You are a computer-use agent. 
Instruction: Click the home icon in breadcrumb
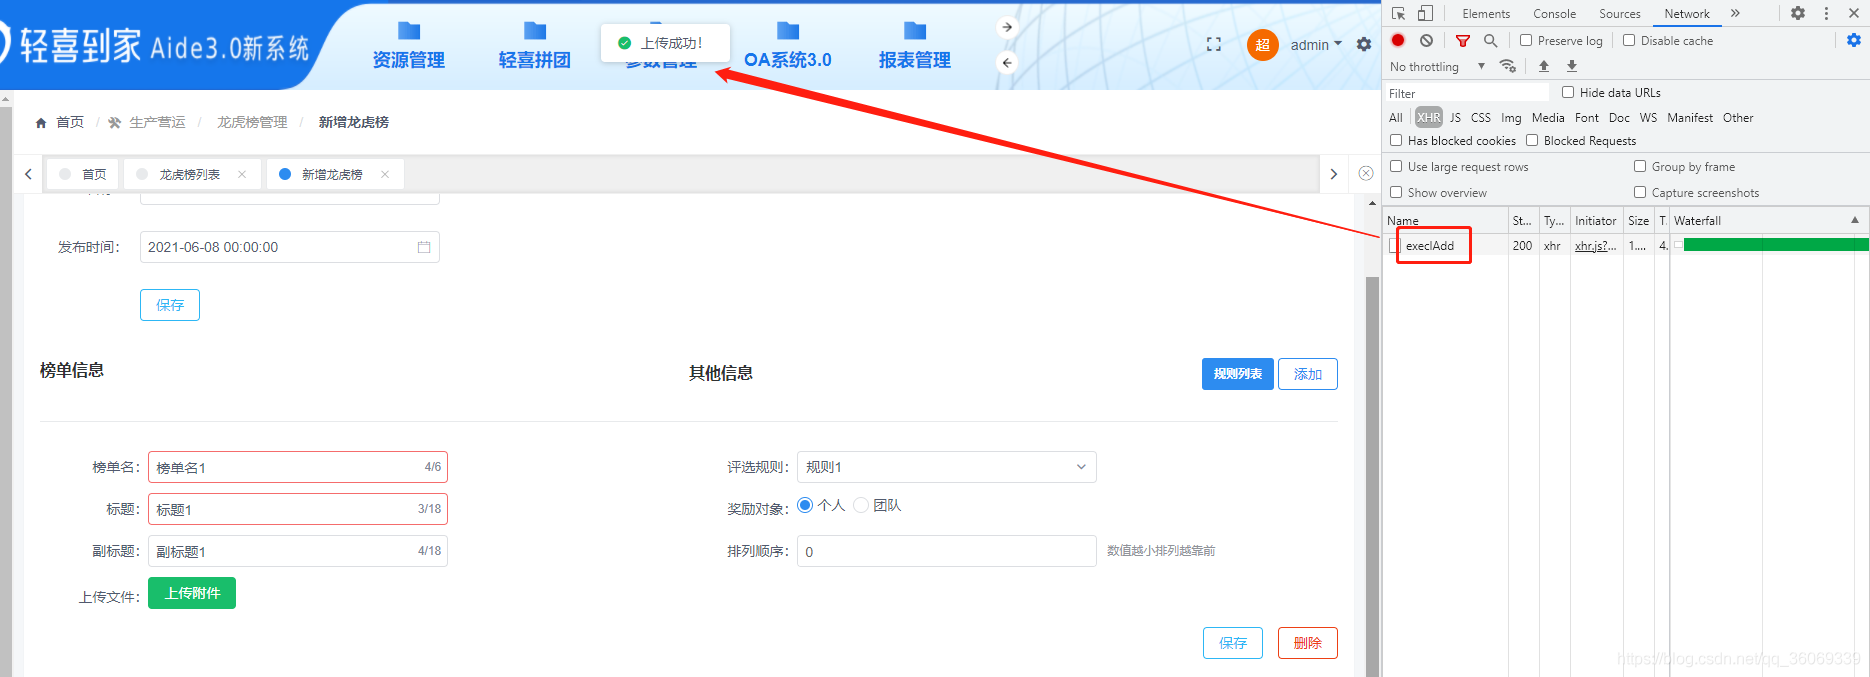[41, 122]
